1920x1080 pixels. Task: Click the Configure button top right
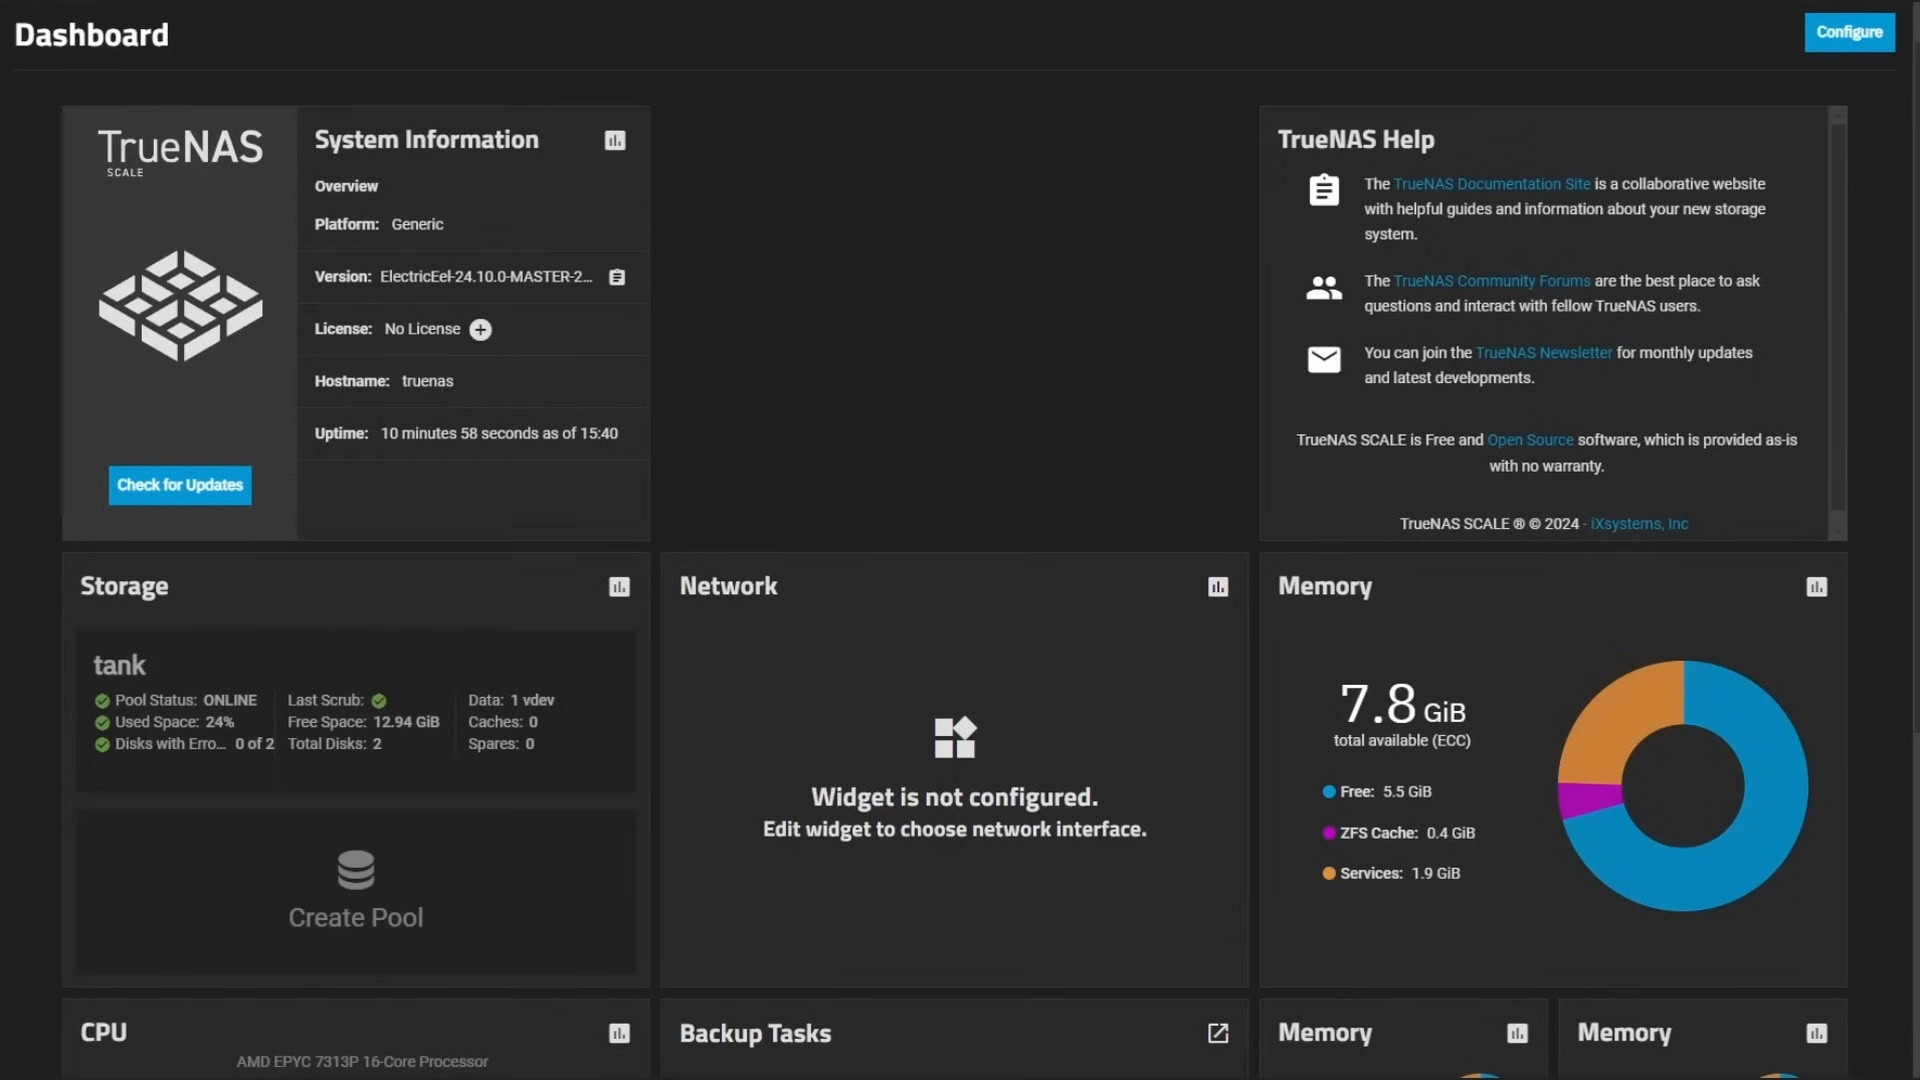click(x=1849, y=32)
